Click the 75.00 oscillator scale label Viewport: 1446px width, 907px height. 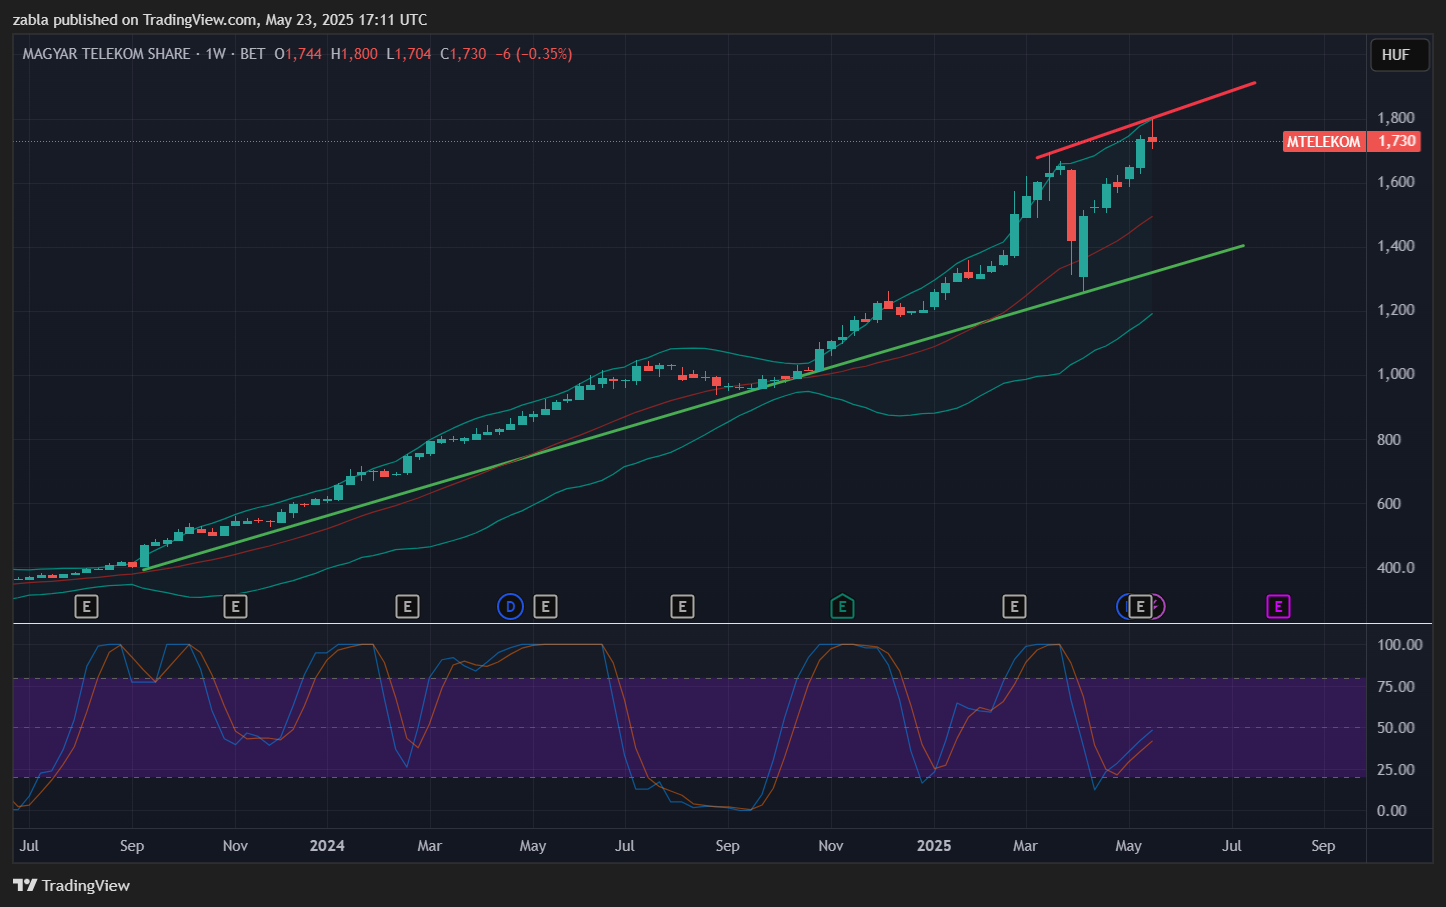(1396, 686)
